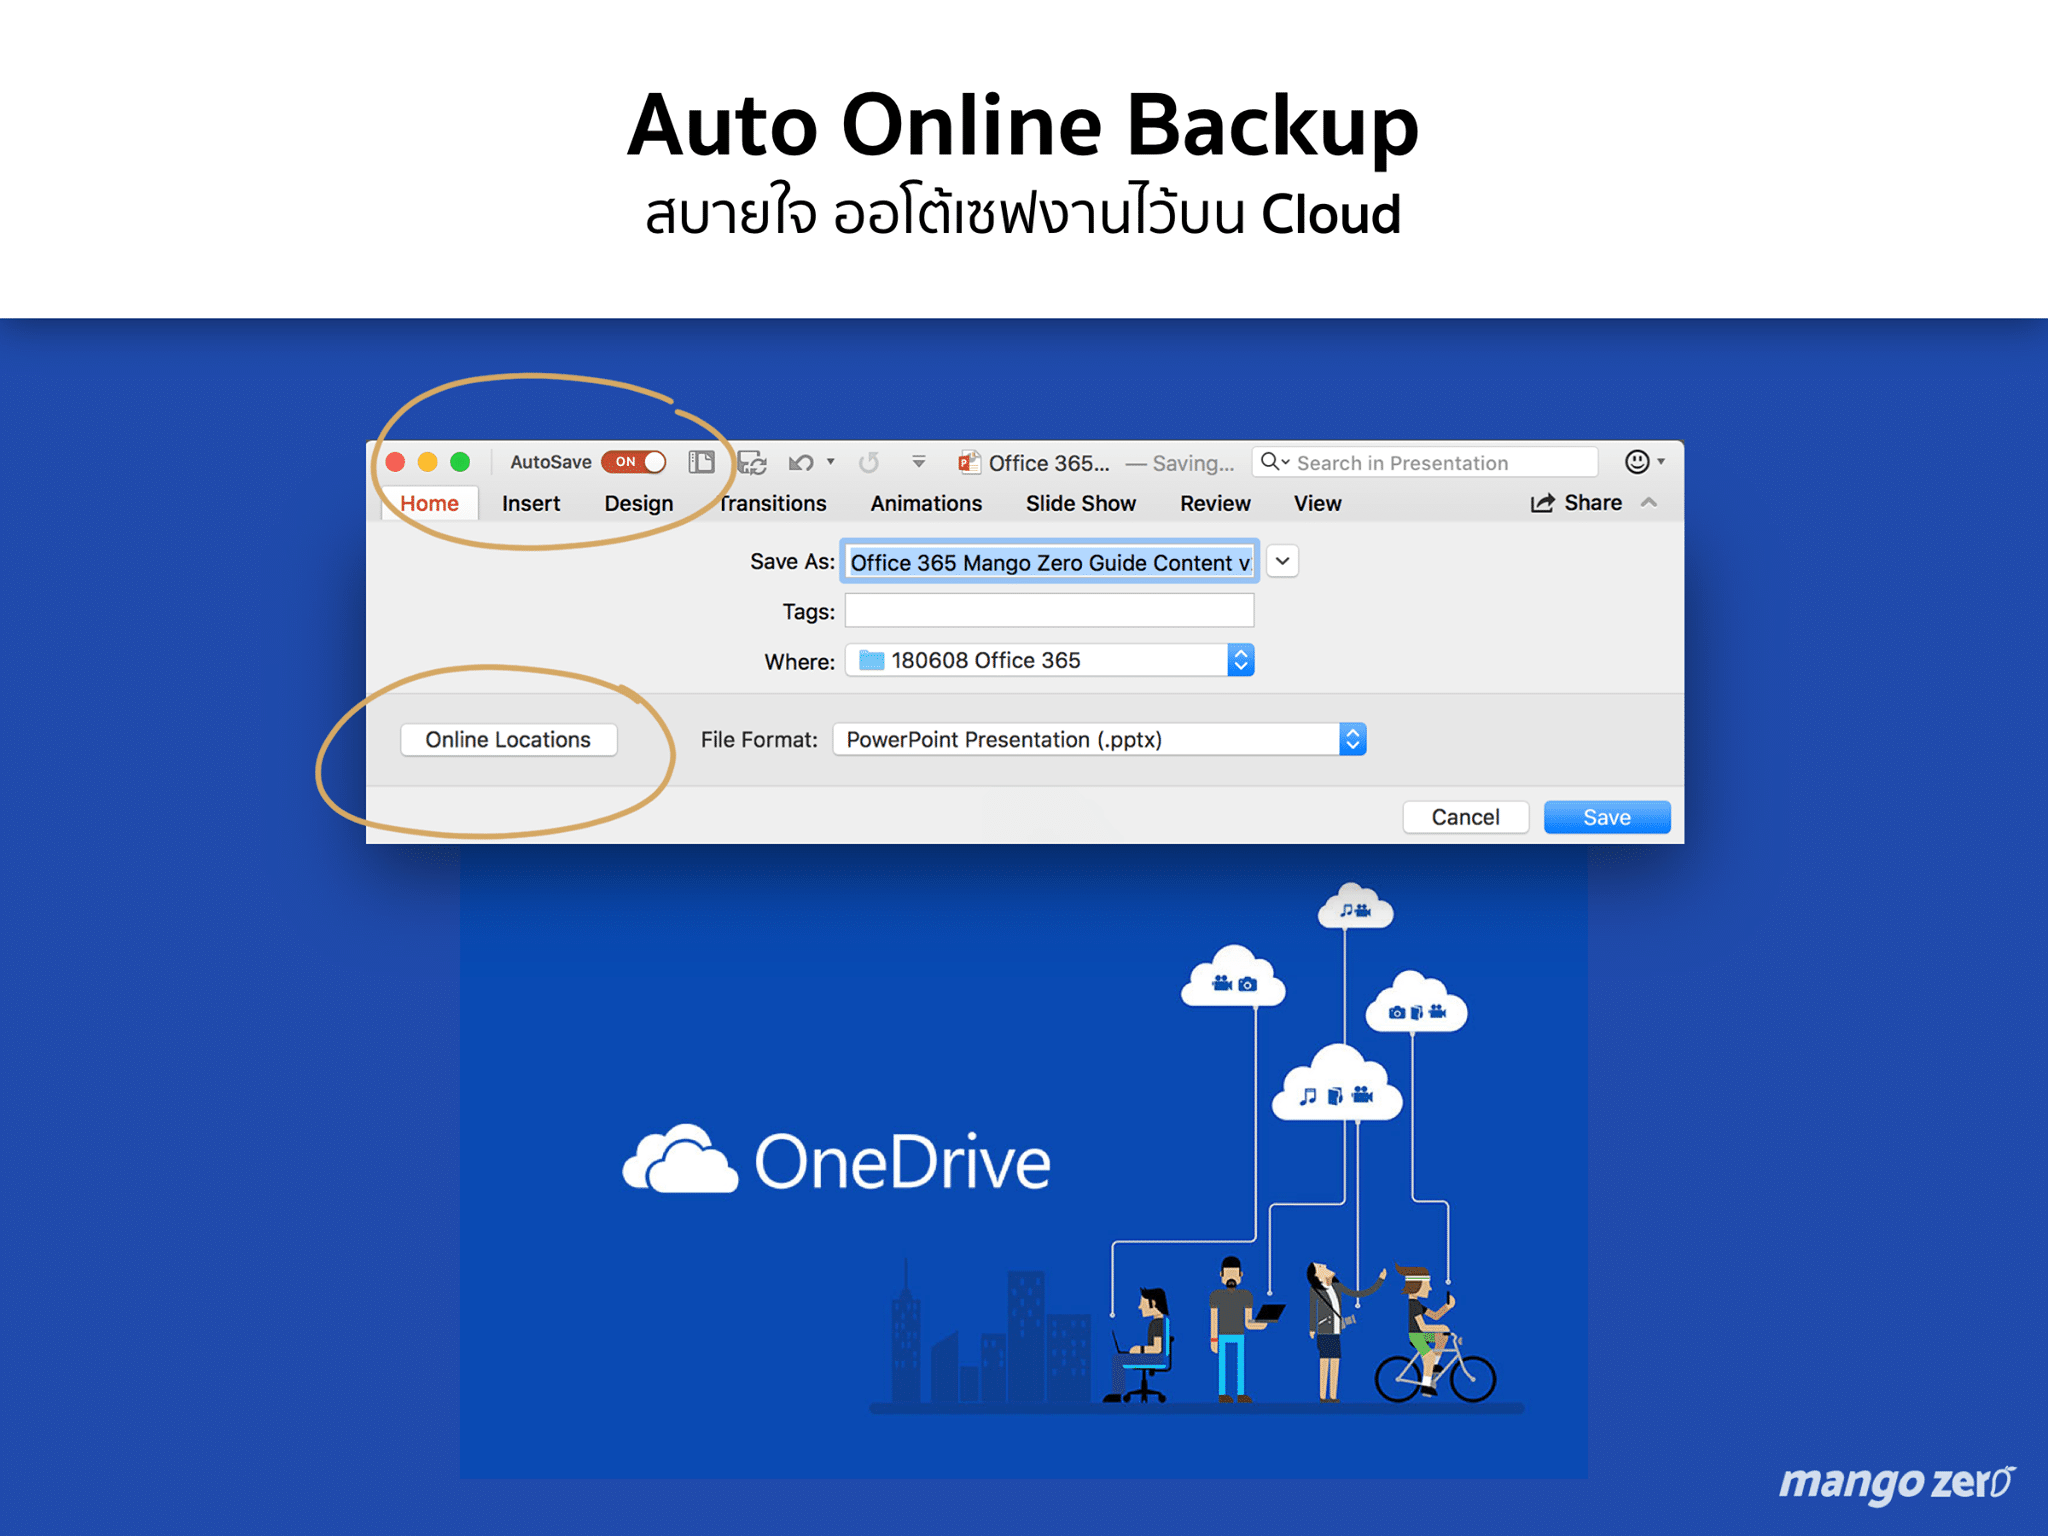Click the PowerPoint document icon in title
The width and height of the screenshot is (2048, 1536).
968,462
